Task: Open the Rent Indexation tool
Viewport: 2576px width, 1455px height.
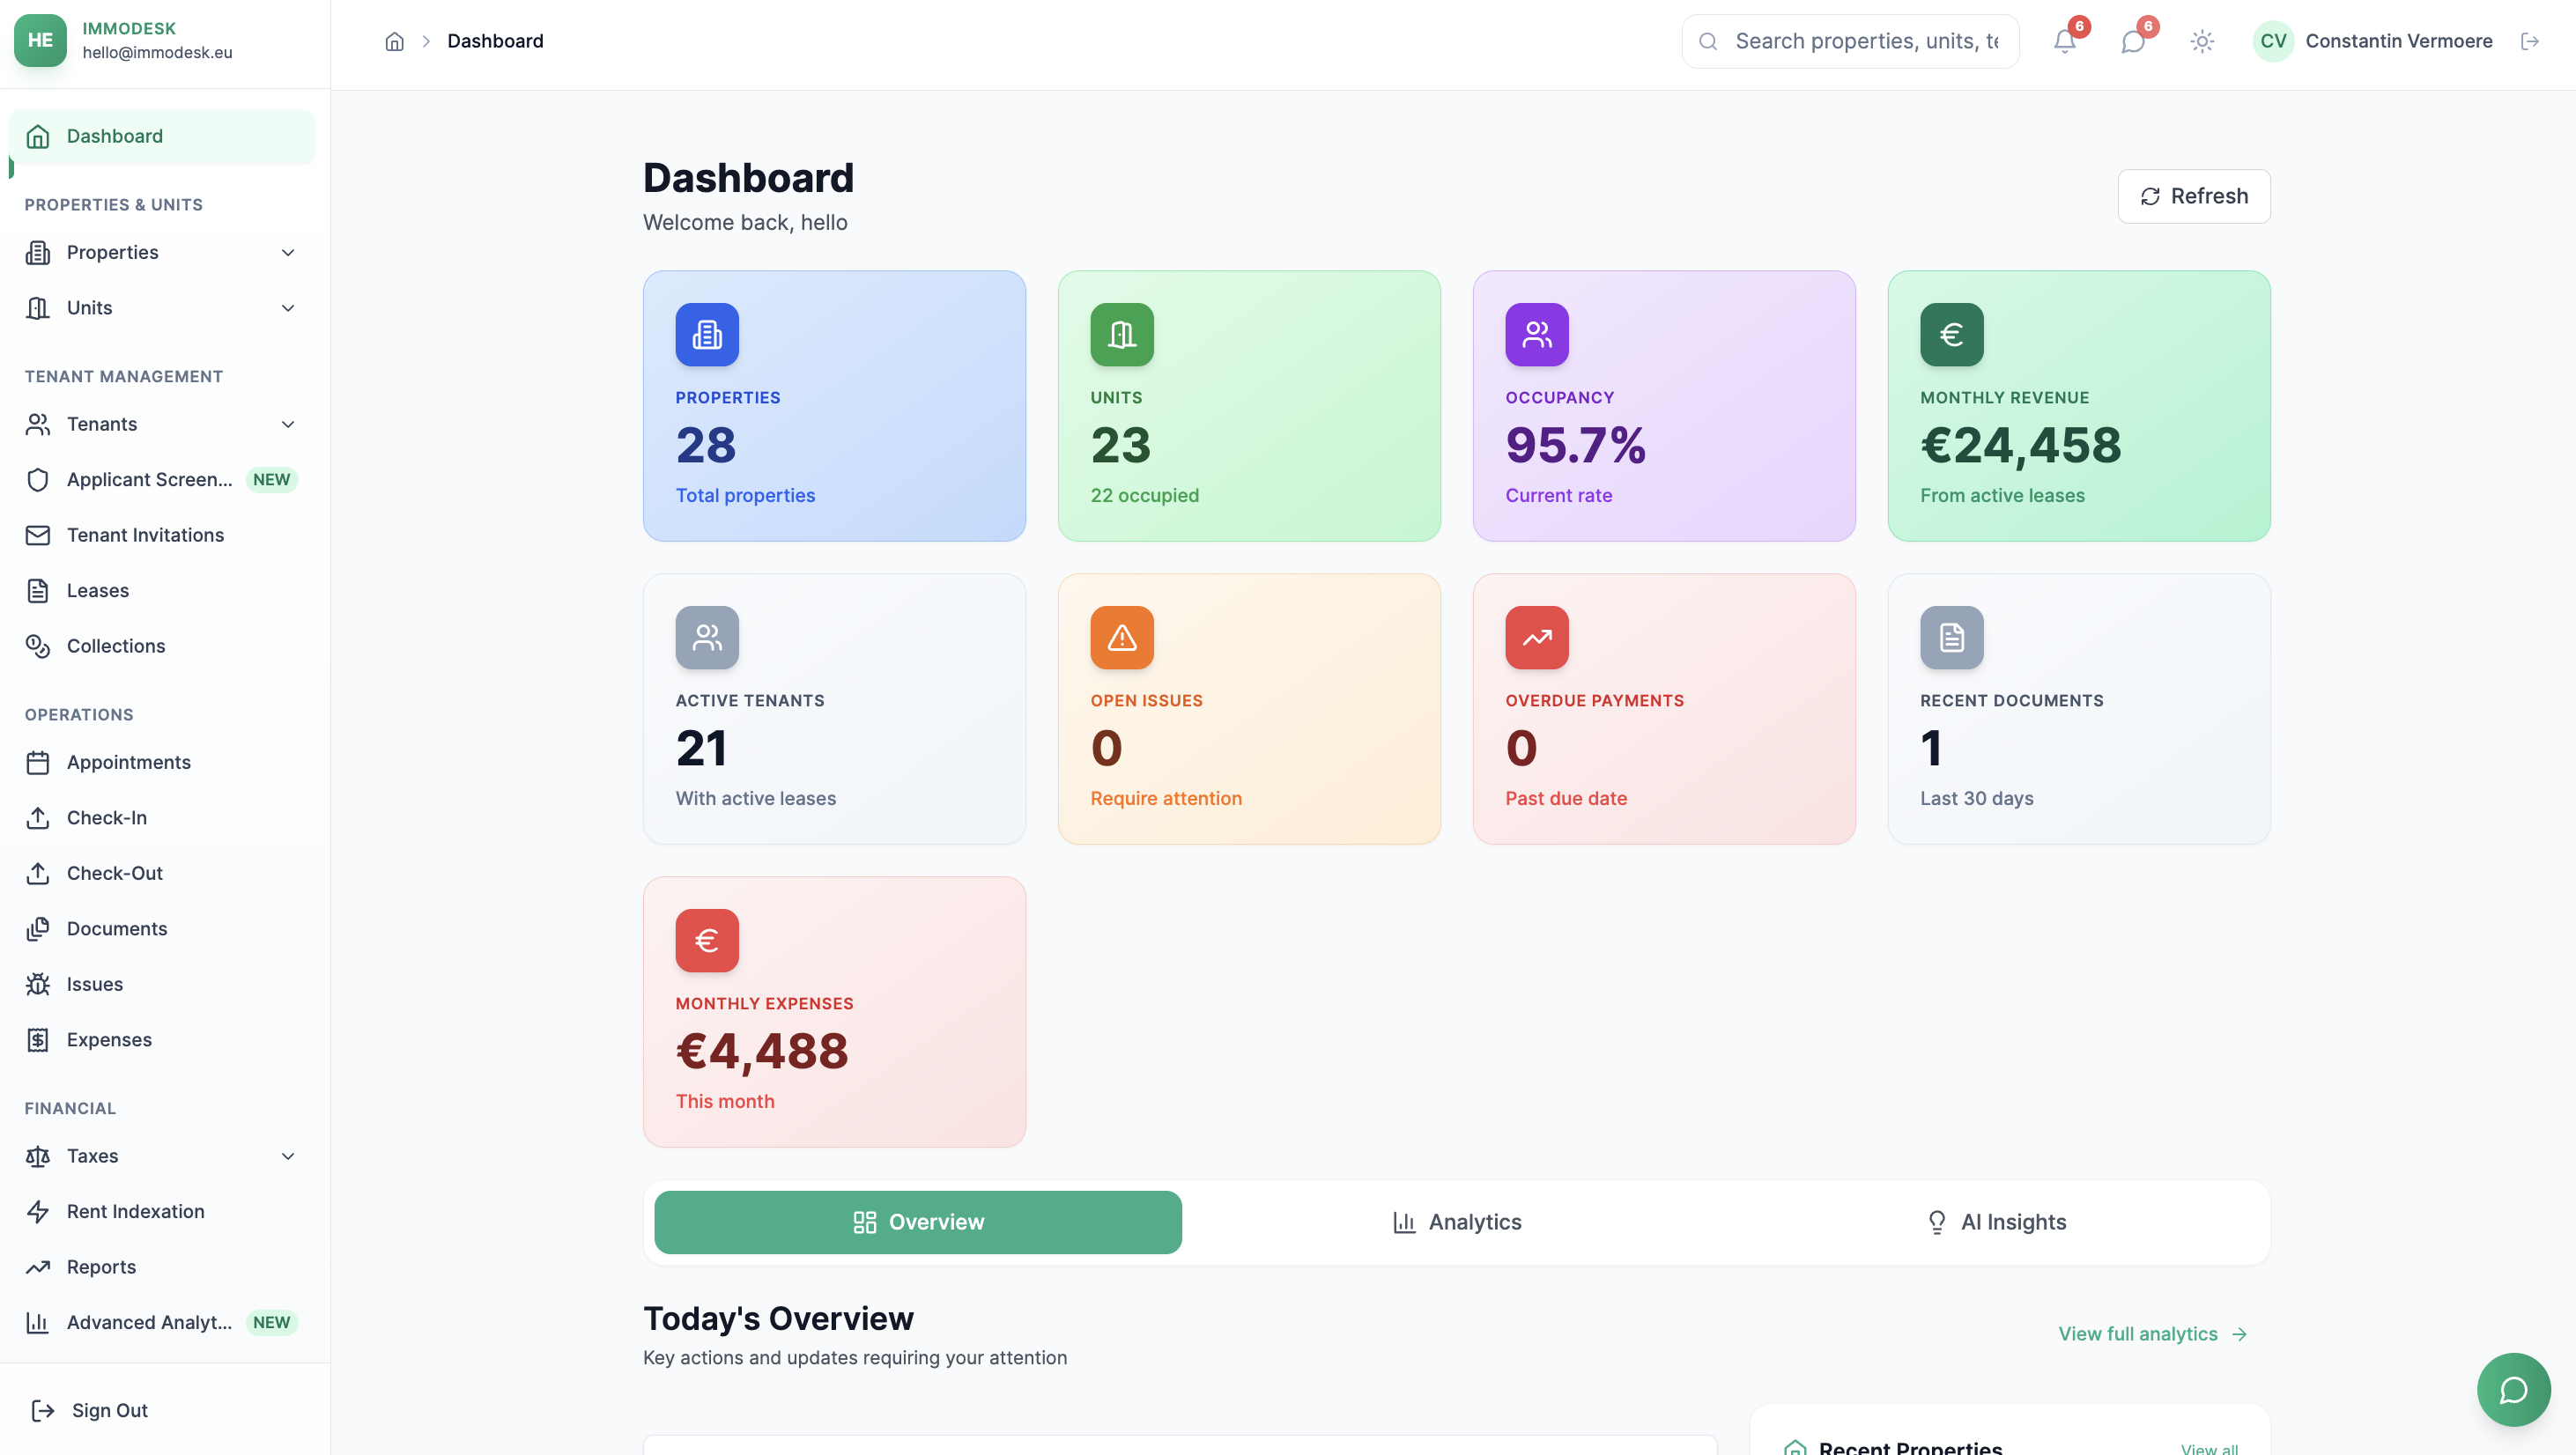Action: click(135, 1211)
